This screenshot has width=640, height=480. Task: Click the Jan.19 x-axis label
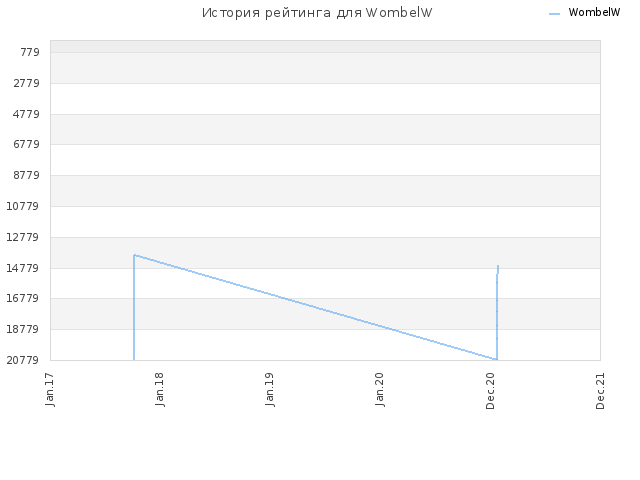point(270,390)
